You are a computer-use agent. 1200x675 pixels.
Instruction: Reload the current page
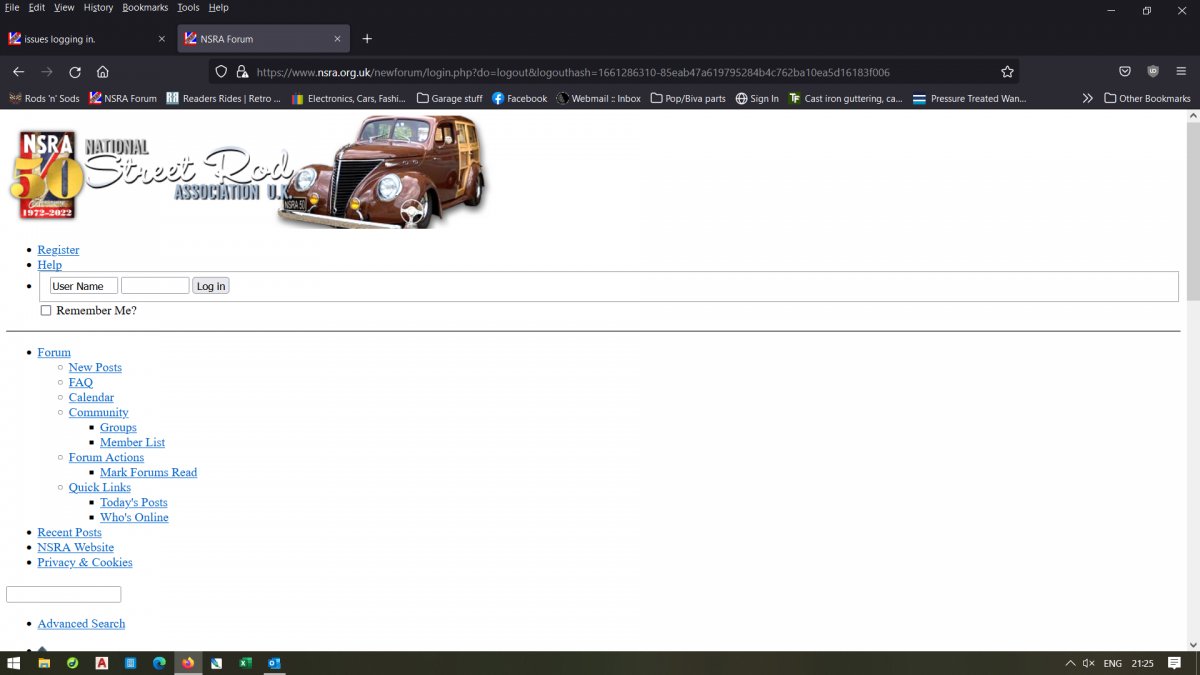[74, 72]
